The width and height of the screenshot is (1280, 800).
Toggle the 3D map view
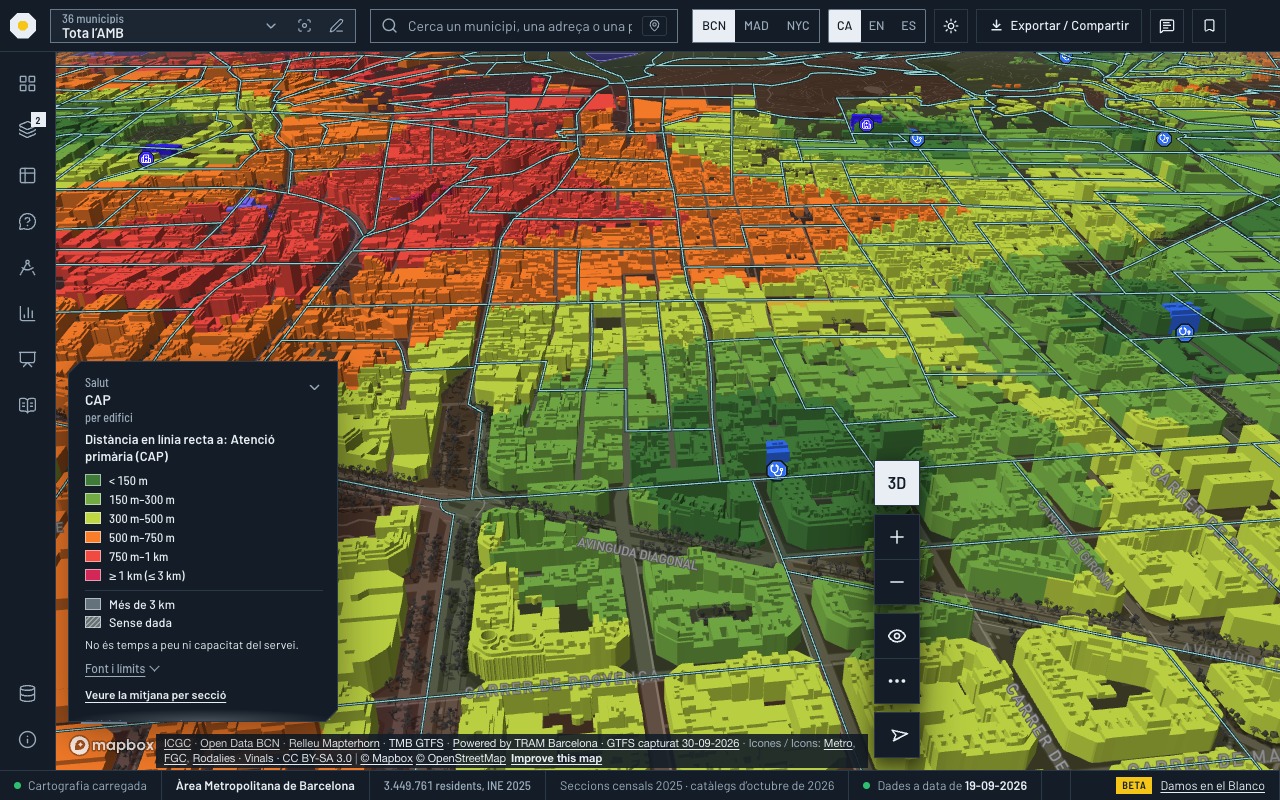point(897,483)
